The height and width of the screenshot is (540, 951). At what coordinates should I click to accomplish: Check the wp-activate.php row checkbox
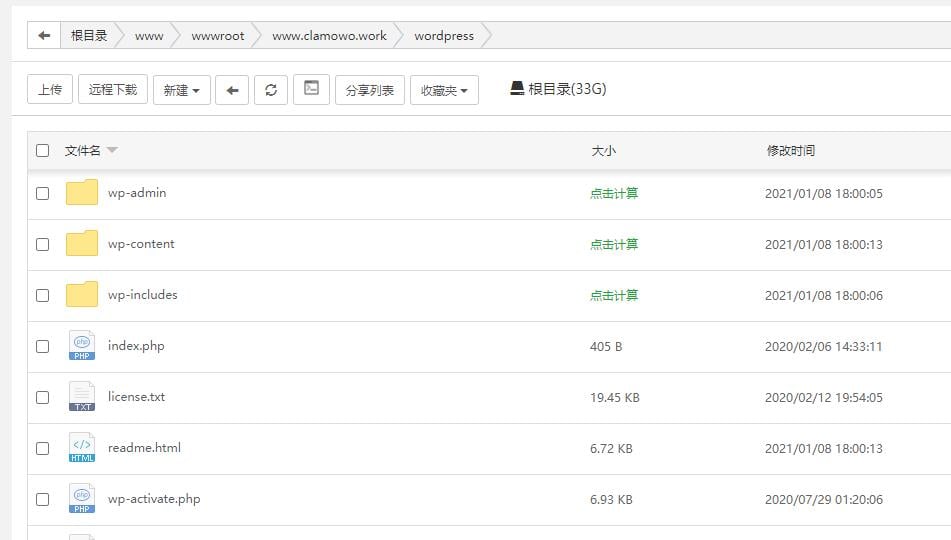click(x=42, y=499)
